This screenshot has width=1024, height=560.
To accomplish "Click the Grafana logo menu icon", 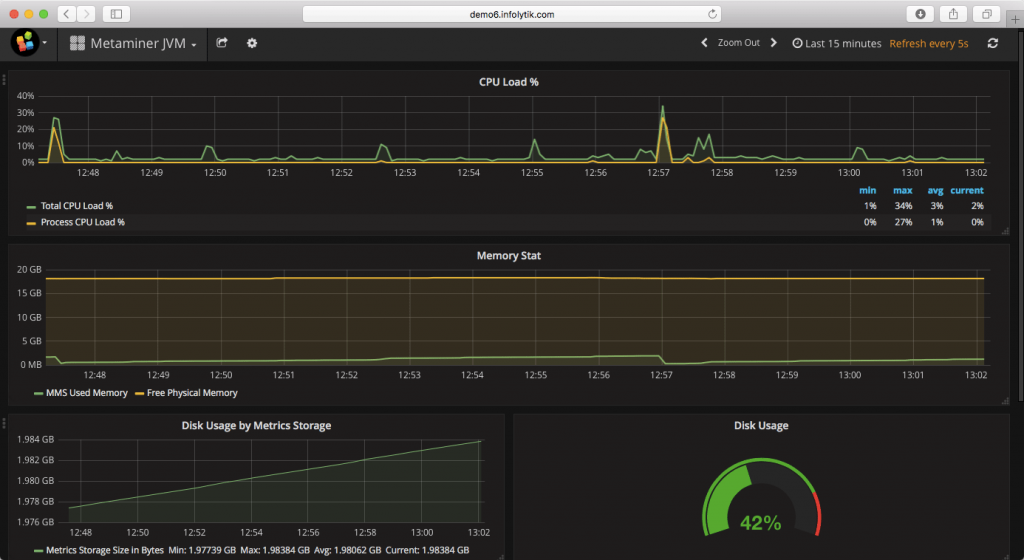I will tap(25, 43).
